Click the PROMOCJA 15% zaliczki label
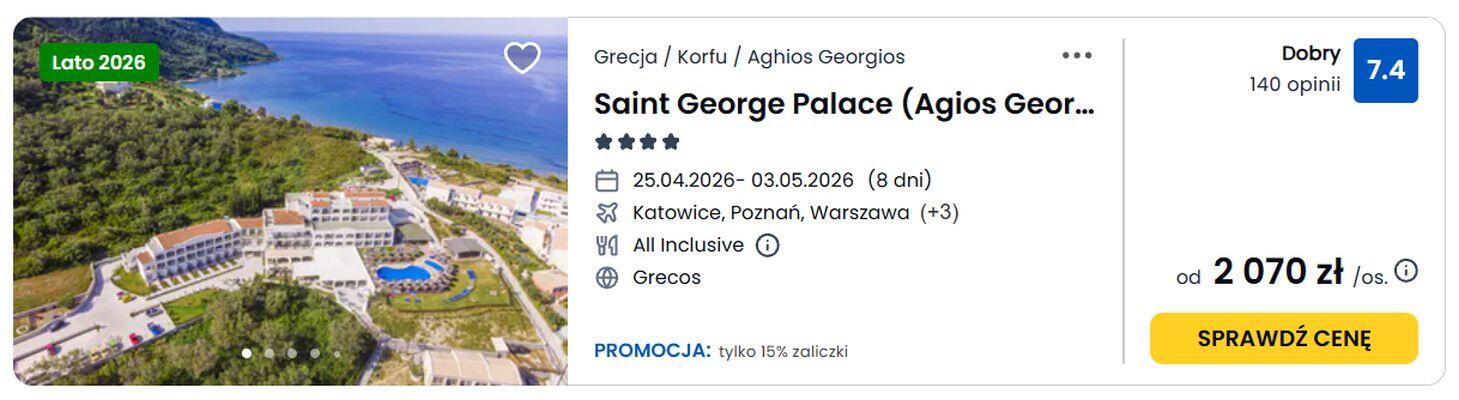The image size is (1459, 400). 720,351
